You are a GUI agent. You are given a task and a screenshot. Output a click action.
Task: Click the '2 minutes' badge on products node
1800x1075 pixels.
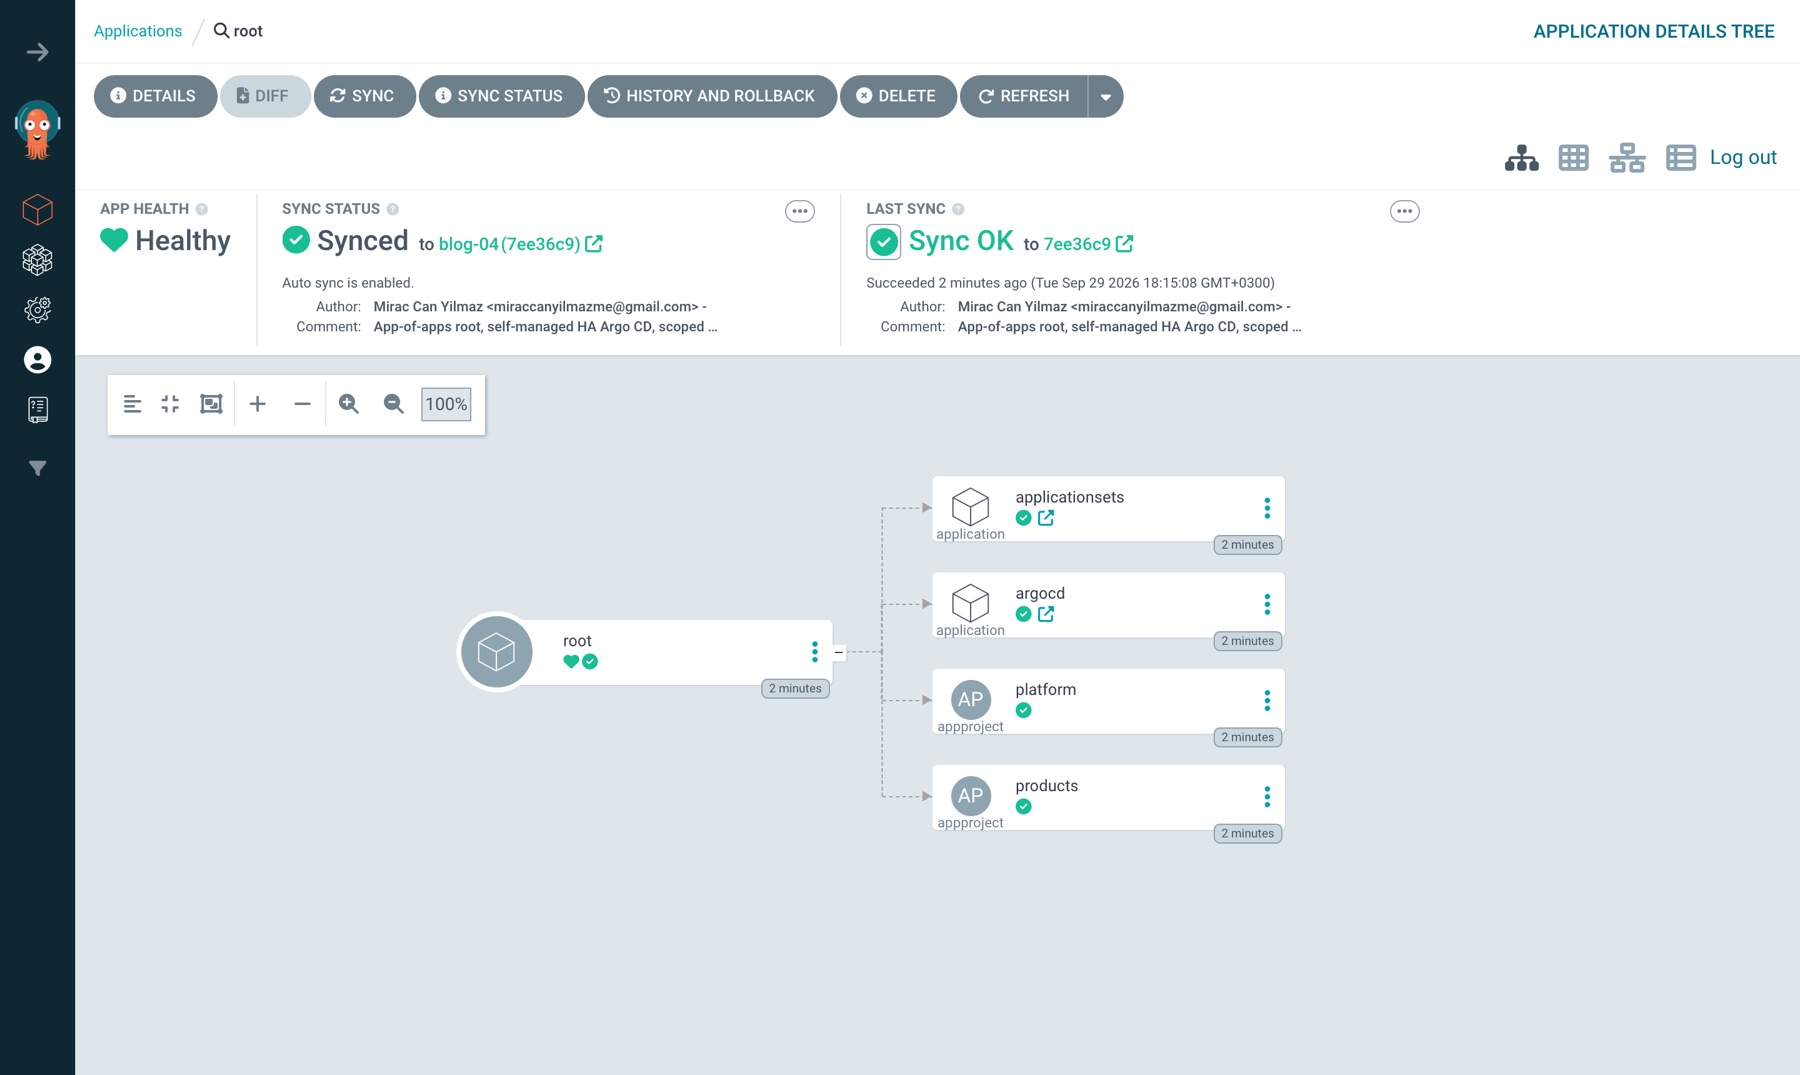coord(1248,833)
